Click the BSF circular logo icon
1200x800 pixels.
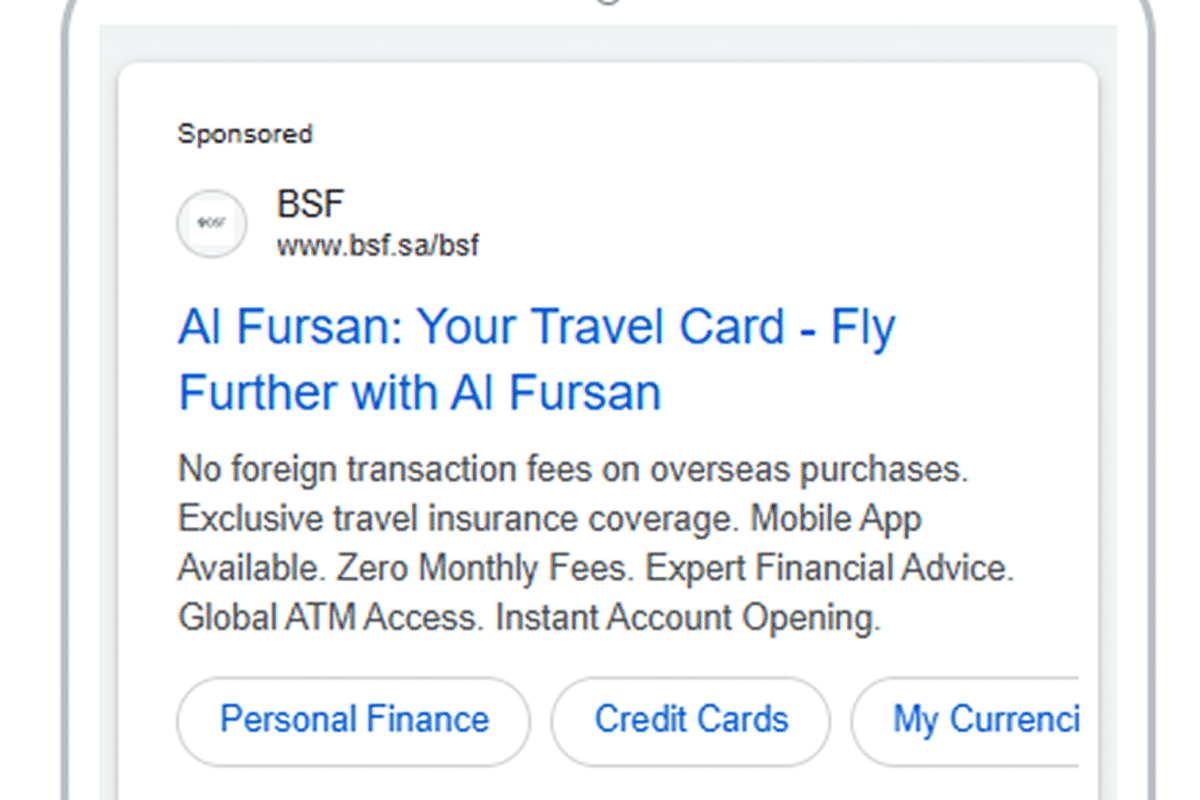[211, 222]
